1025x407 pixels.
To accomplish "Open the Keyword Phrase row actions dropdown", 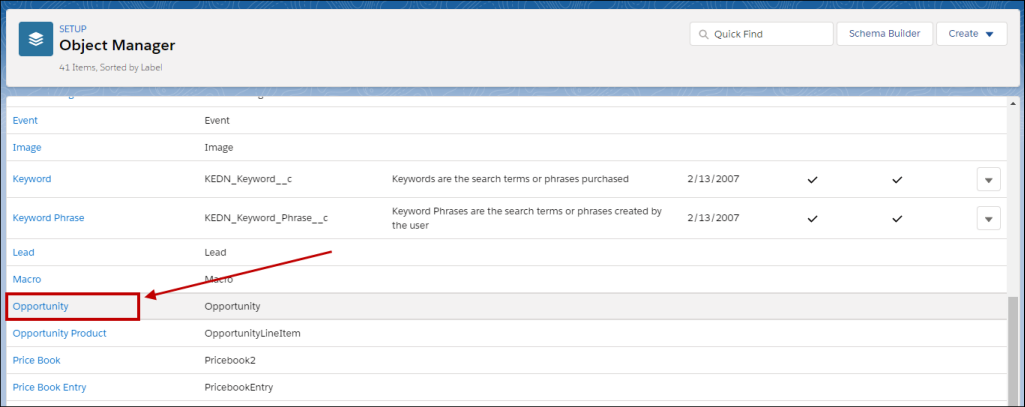I will [988, 219].
